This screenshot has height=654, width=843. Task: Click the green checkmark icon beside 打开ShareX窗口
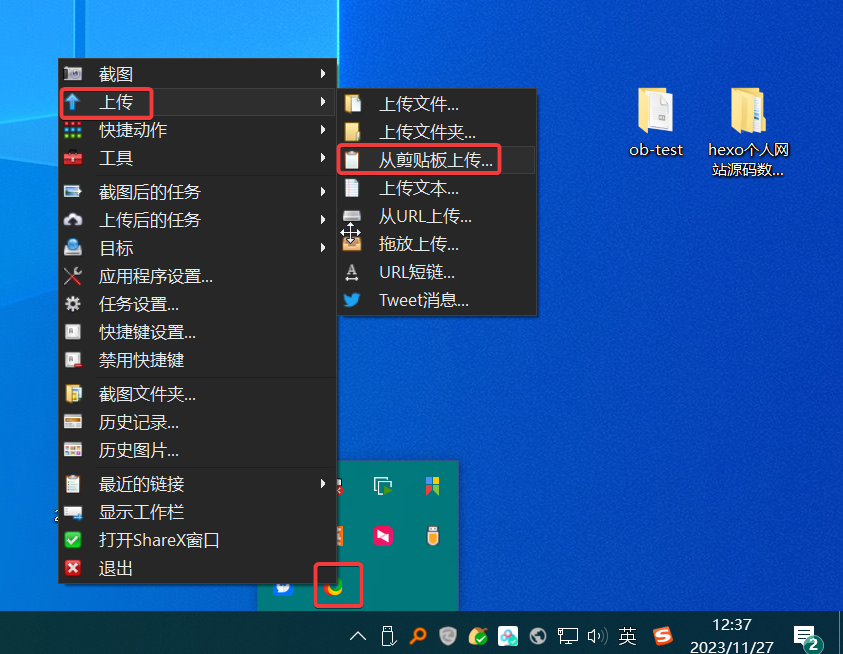[73, 540]
